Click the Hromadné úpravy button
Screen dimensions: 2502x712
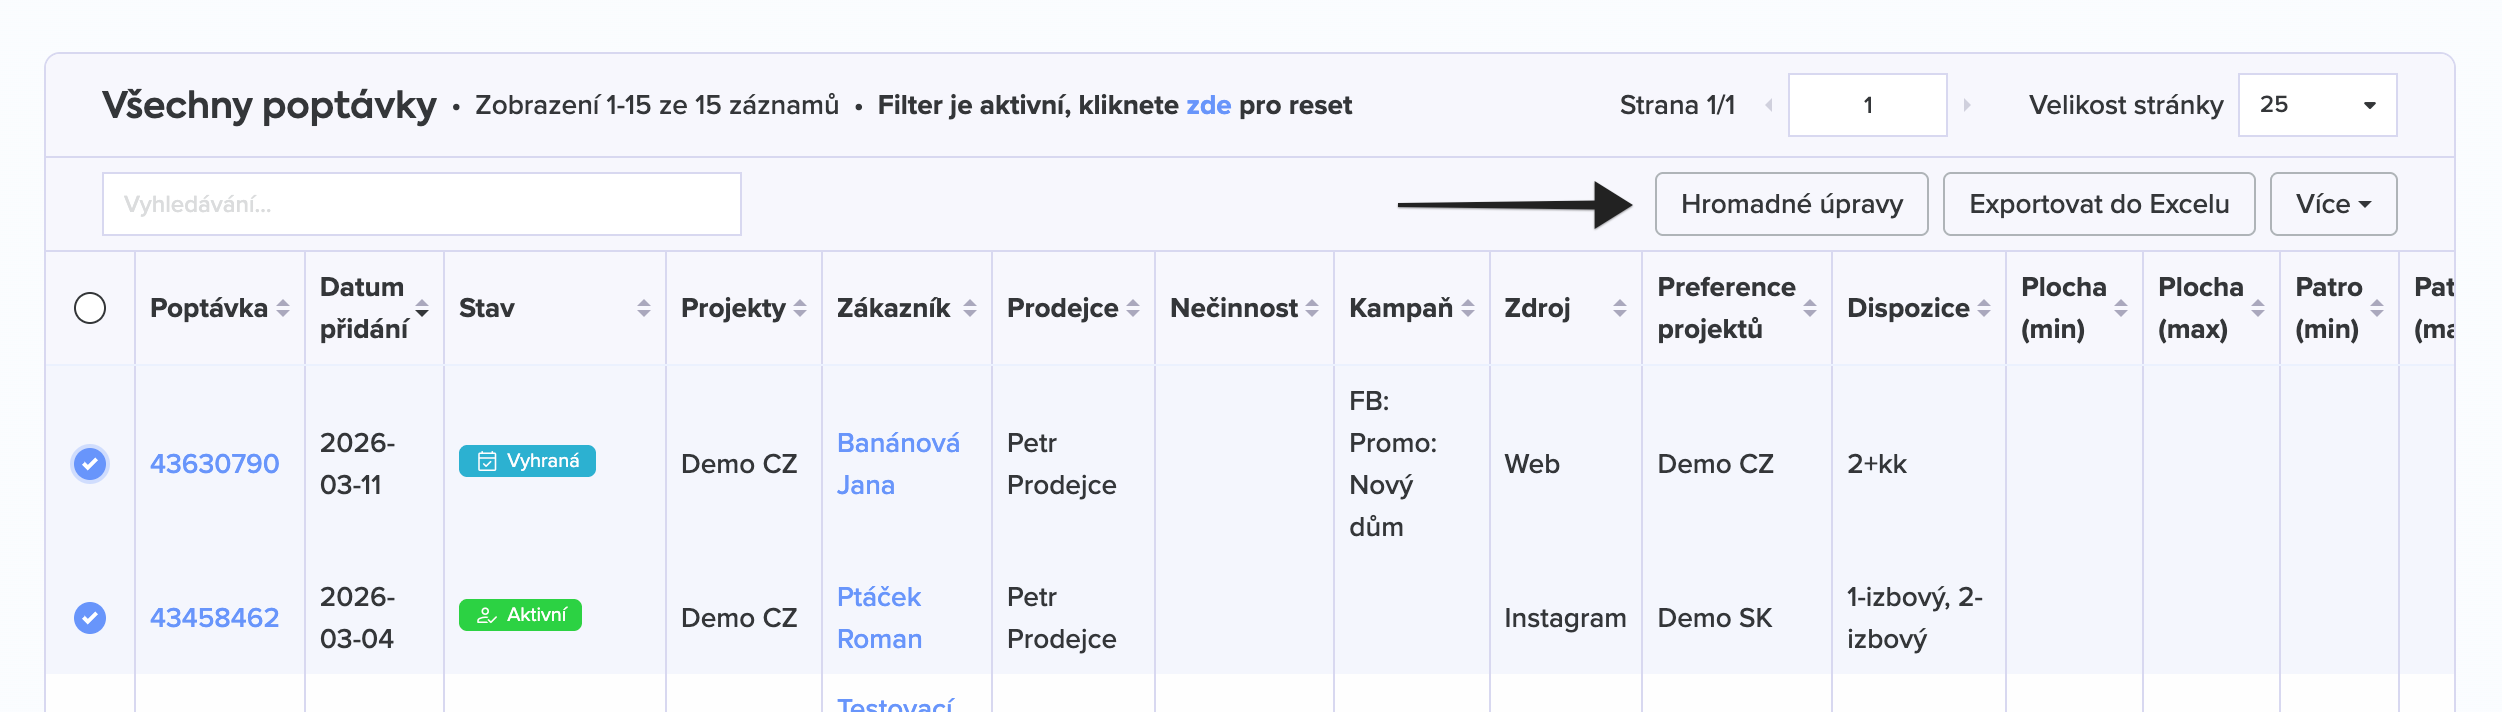pyautogui.click(x=1791, y=204)
